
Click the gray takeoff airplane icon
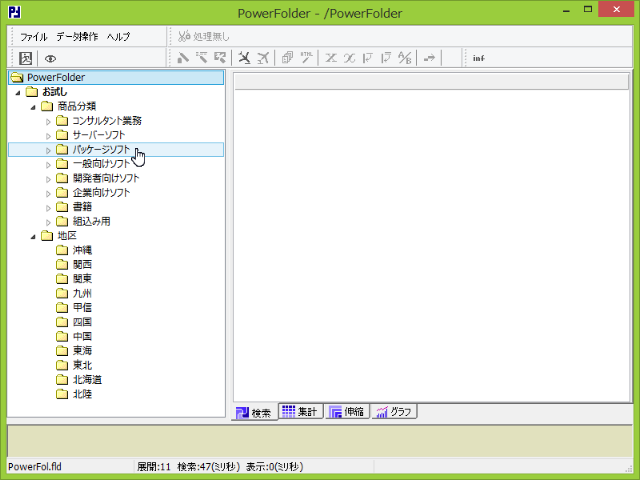point(263,58)
